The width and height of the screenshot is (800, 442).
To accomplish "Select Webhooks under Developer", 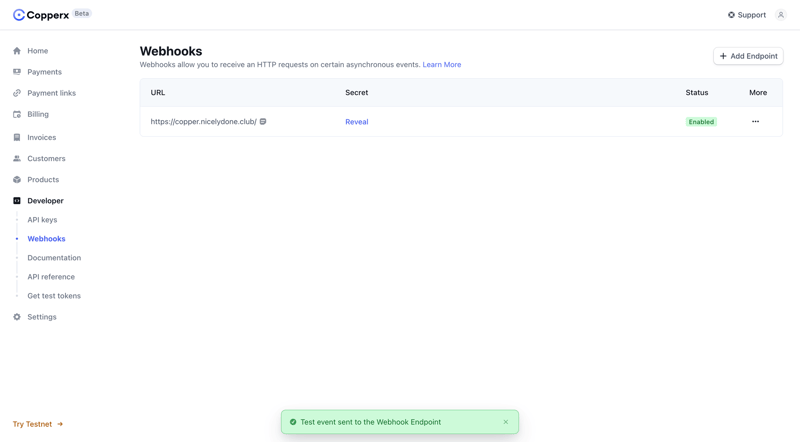I will (46, 239).
